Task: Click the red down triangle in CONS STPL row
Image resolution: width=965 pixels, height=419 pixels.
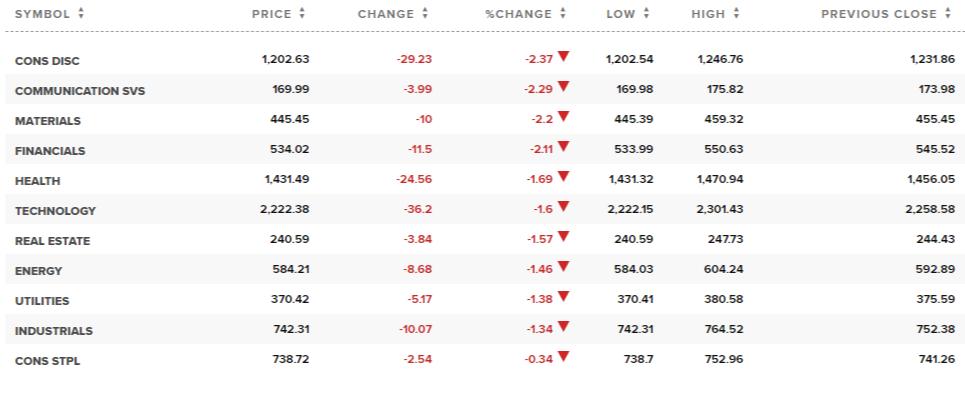Action: pos(564,357)
